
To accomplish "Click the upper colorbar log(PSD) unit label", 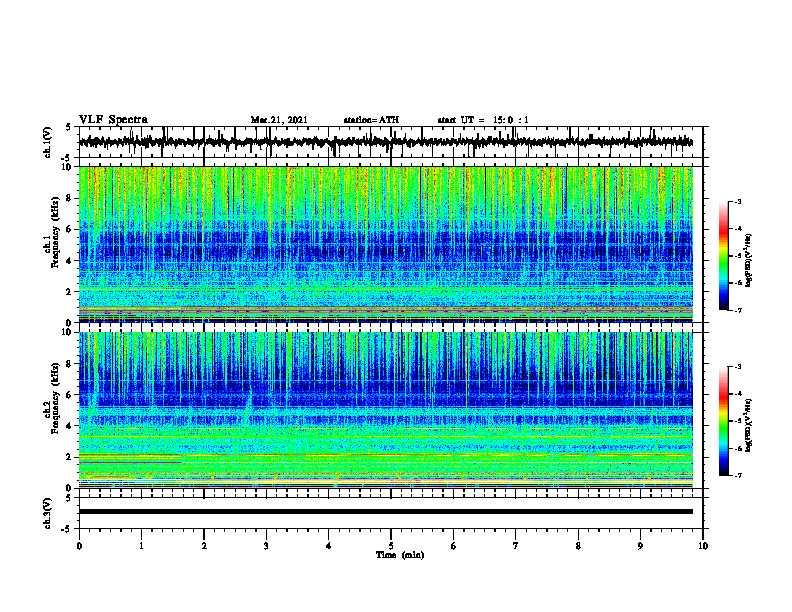I will pyautogui.click(x=749, y=261).
